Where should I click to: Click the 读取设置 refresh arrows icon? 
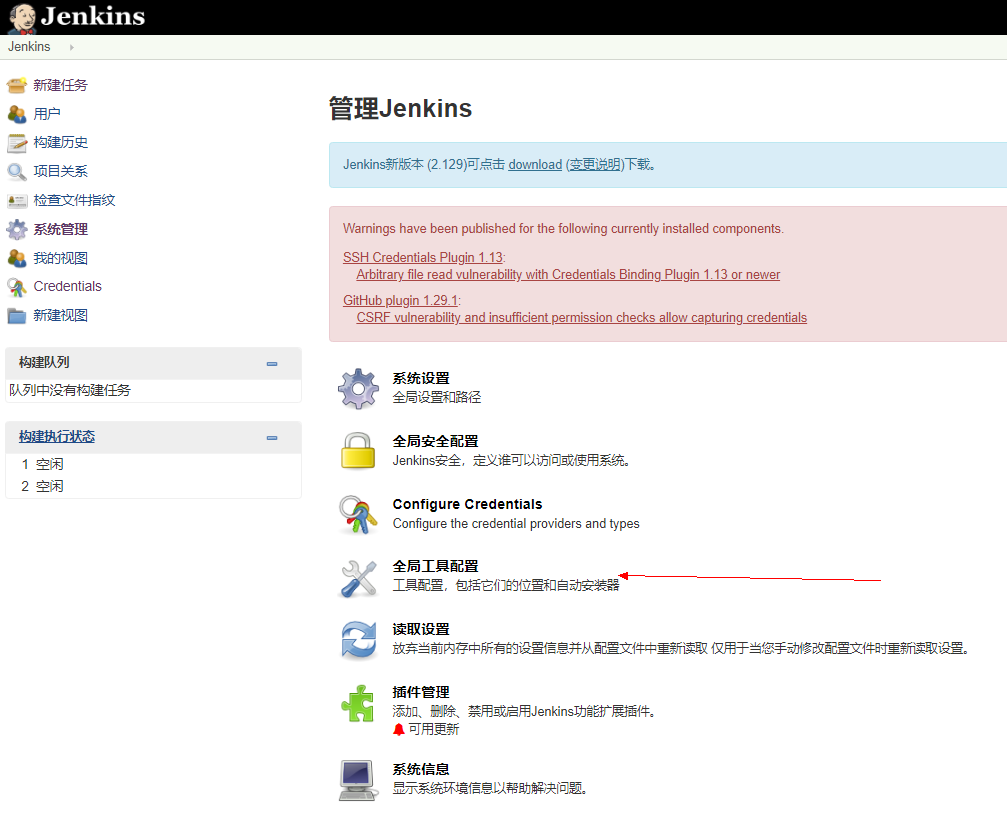click(358, 640)
